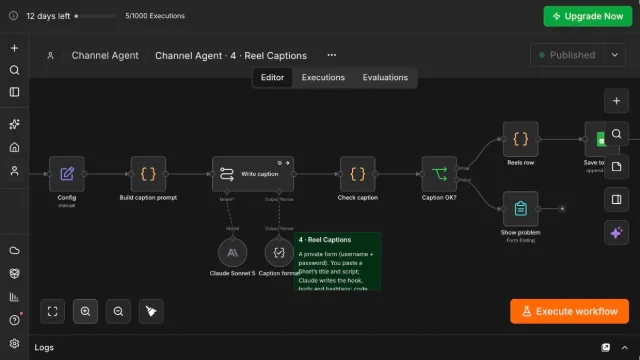Viewport: 640px width, 360px height.
Task: Switch to the Editor tab
Action: pyautogui.click(x=272, y=78)
